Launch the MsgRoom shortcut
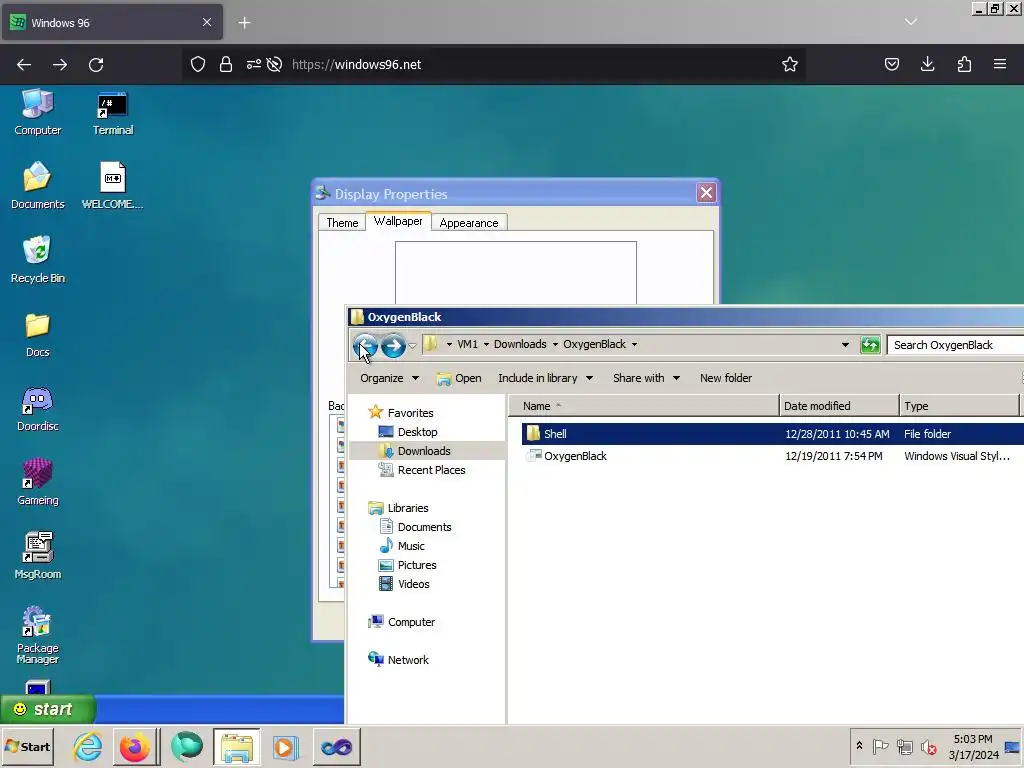1024x768 pixels. [x=37, y=556]
